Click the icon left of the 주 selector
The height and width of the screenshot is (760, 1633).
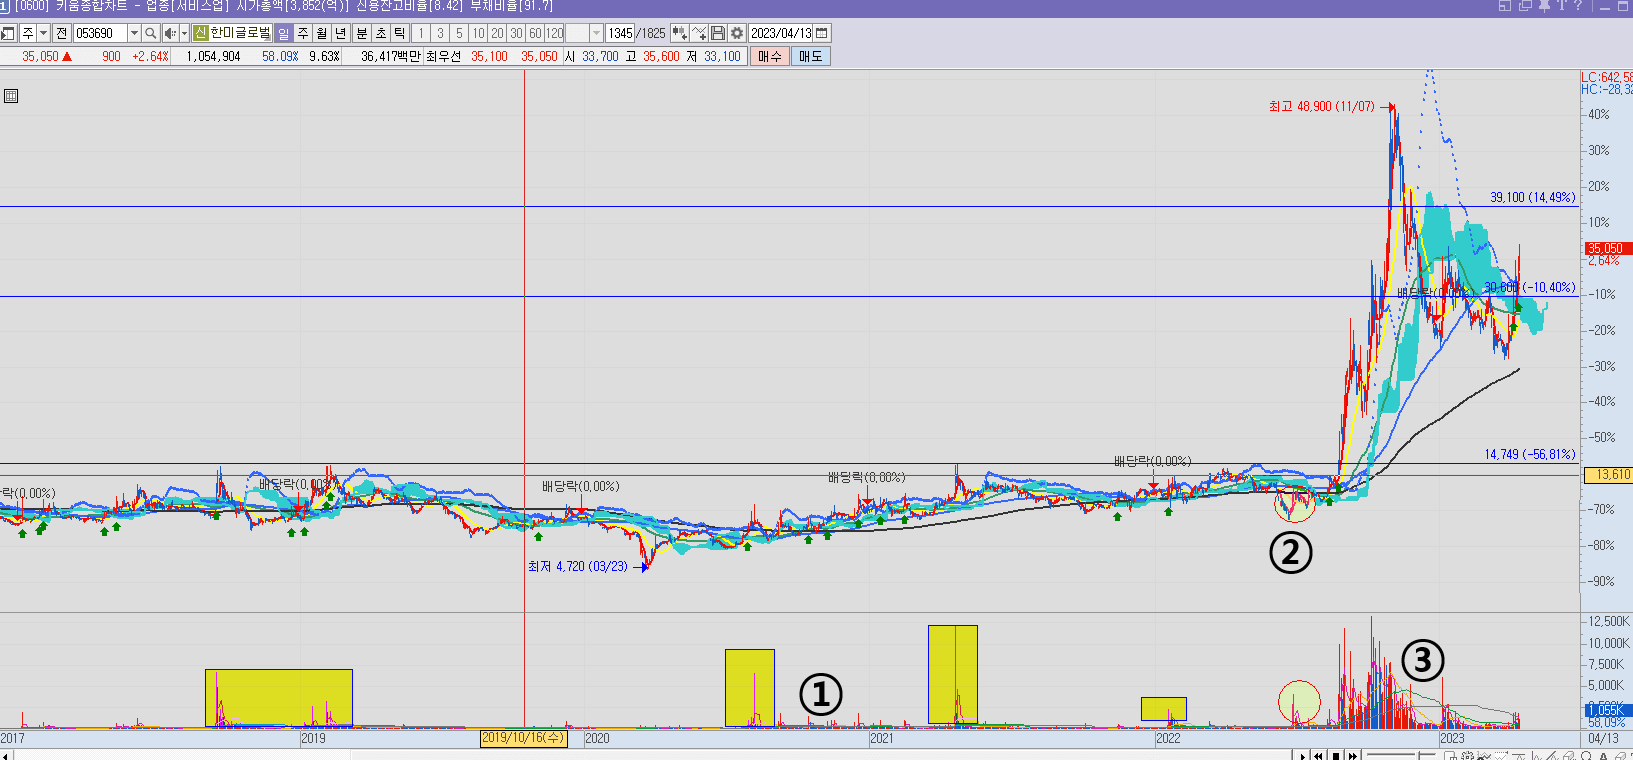click(8, 33)
